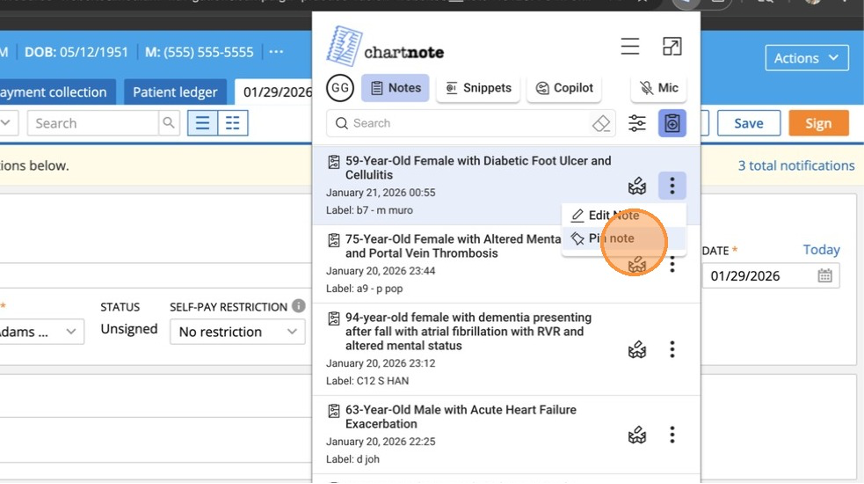The height and width of the screenshot is (484, 864).
Task: Pop out the chartnote panel to new window
Action: (x=672, y=47)
